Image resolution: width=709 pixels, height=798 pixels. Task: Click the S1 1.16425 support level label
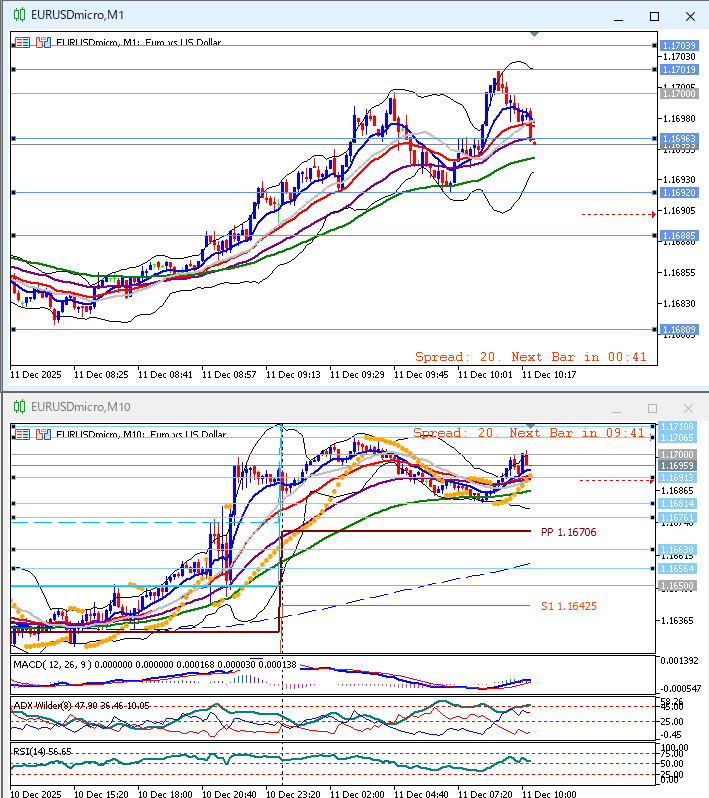click(x=568, y=606)
